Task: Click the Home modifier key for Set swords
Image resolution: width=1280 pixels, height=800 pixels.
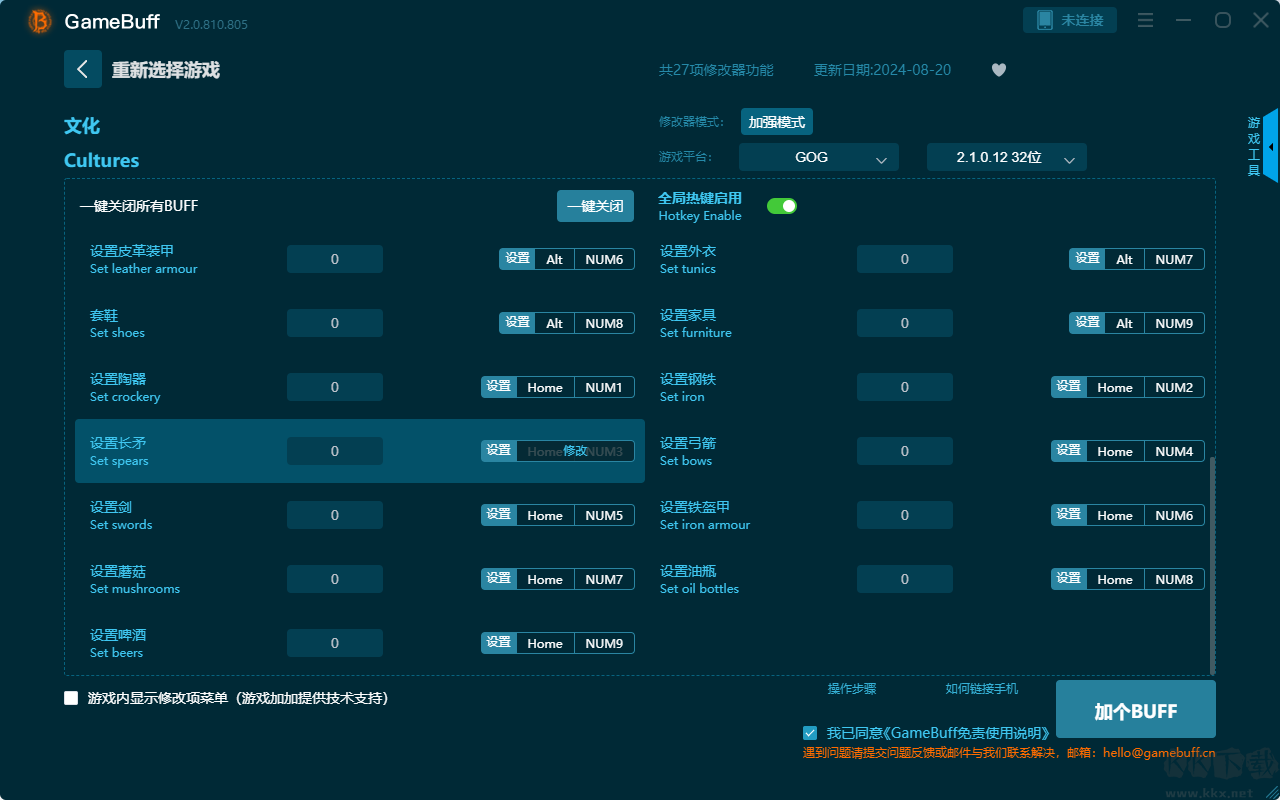Action: pos(545,515)
